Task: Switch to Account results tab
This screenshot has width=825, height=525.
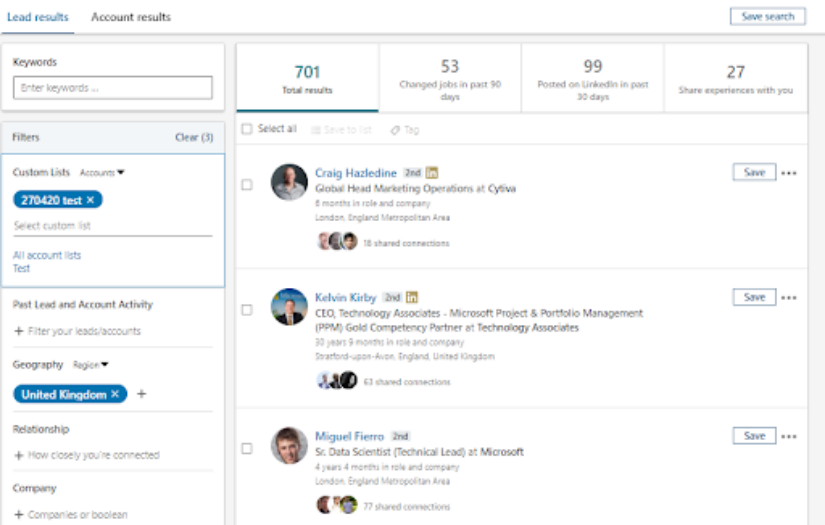Action: [131, 17]
